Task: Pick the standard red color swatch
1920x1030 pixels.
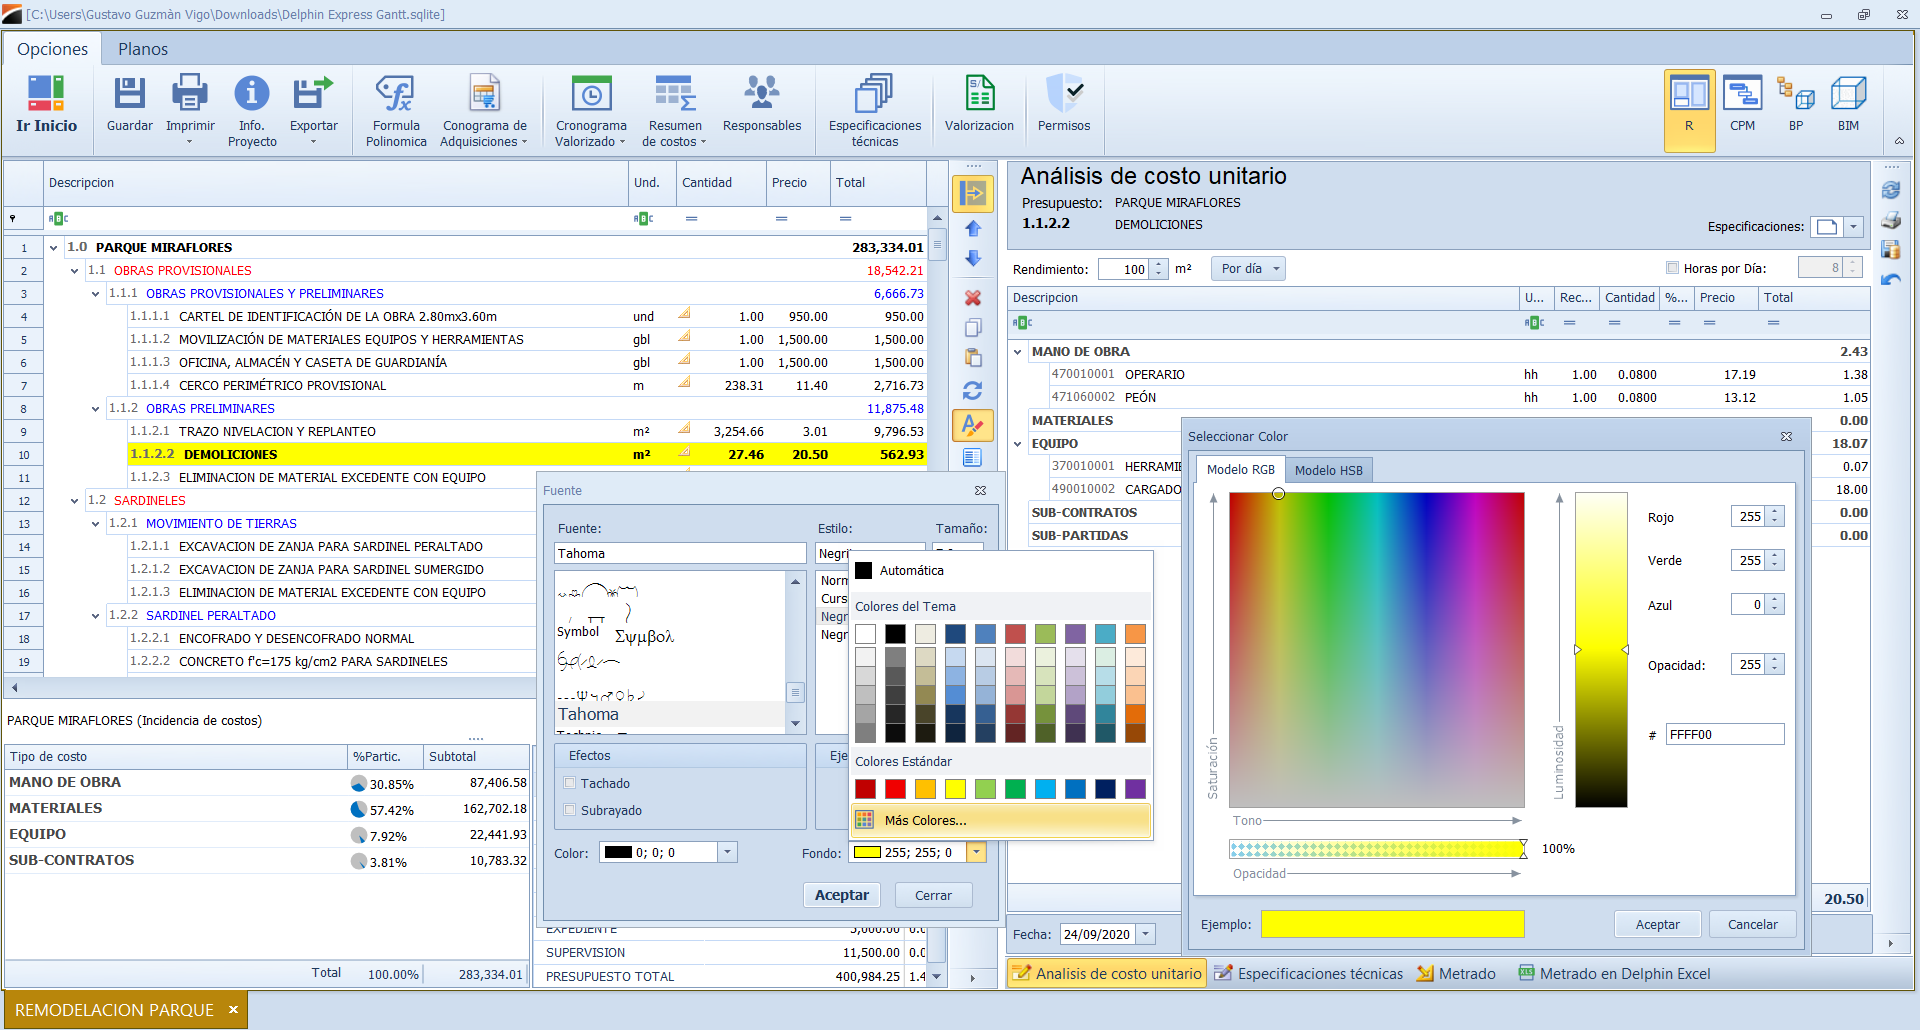Action: pyautogui.click(x=895, y=789)
